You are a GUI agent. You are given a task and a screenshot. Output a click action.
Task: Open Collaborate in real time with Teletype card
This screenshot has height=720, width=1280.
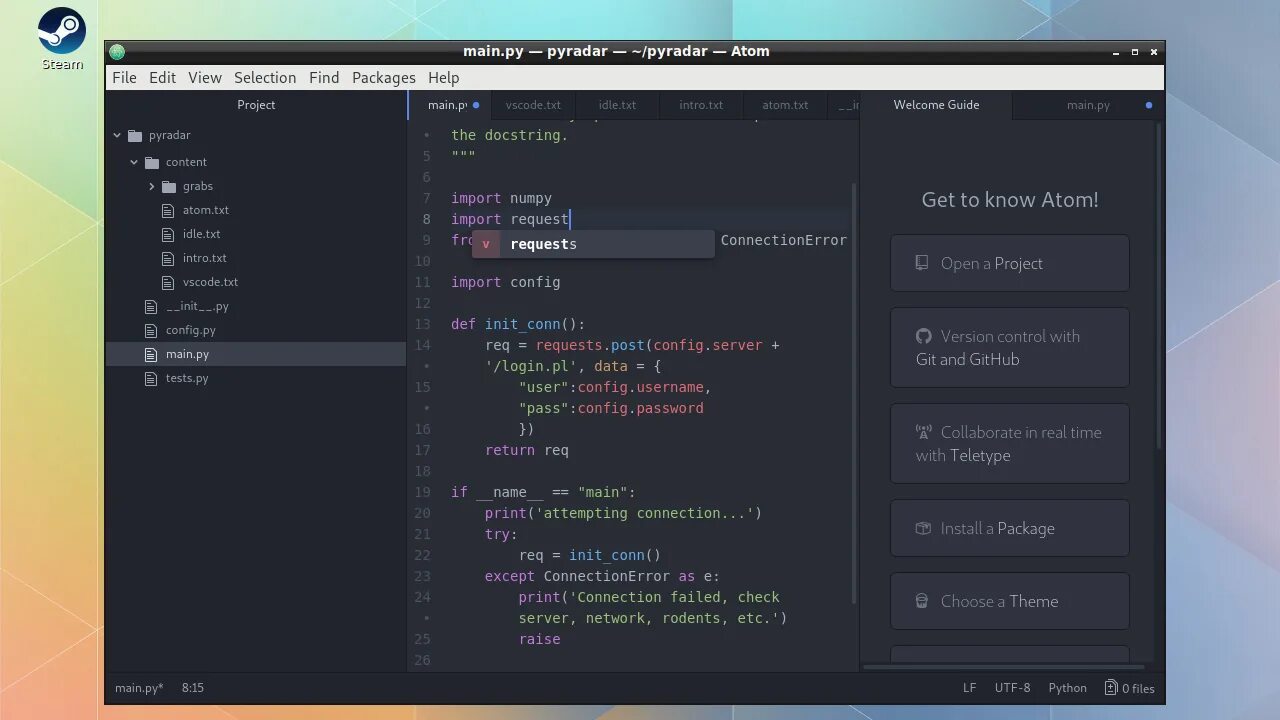coord(1010,443)
